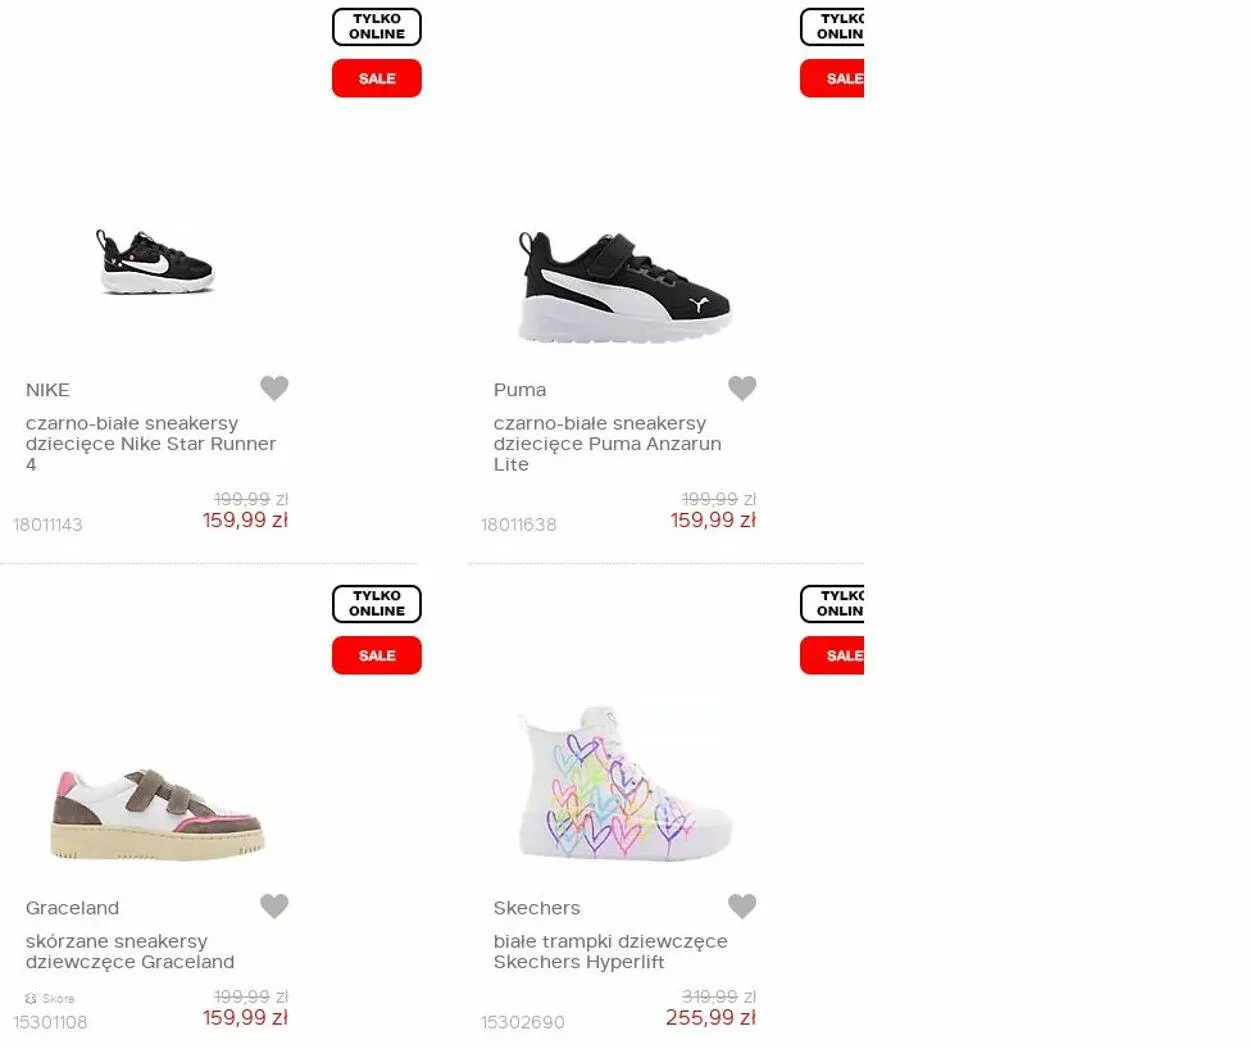Viewport: 1250px width, 1049px height.
Task: Open czarno-białe Nike Star Runner 4 title
Action: (x=150, y=443)
